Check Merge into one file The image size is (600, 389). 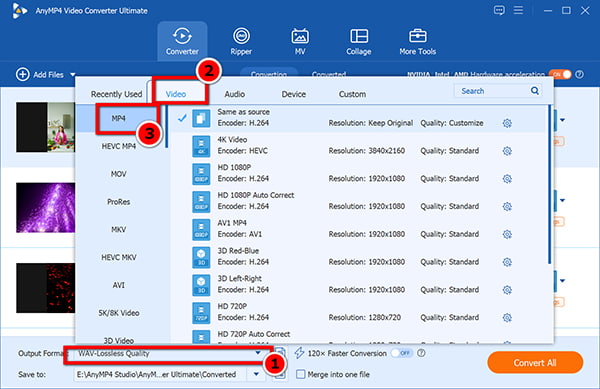click(301, 374)
